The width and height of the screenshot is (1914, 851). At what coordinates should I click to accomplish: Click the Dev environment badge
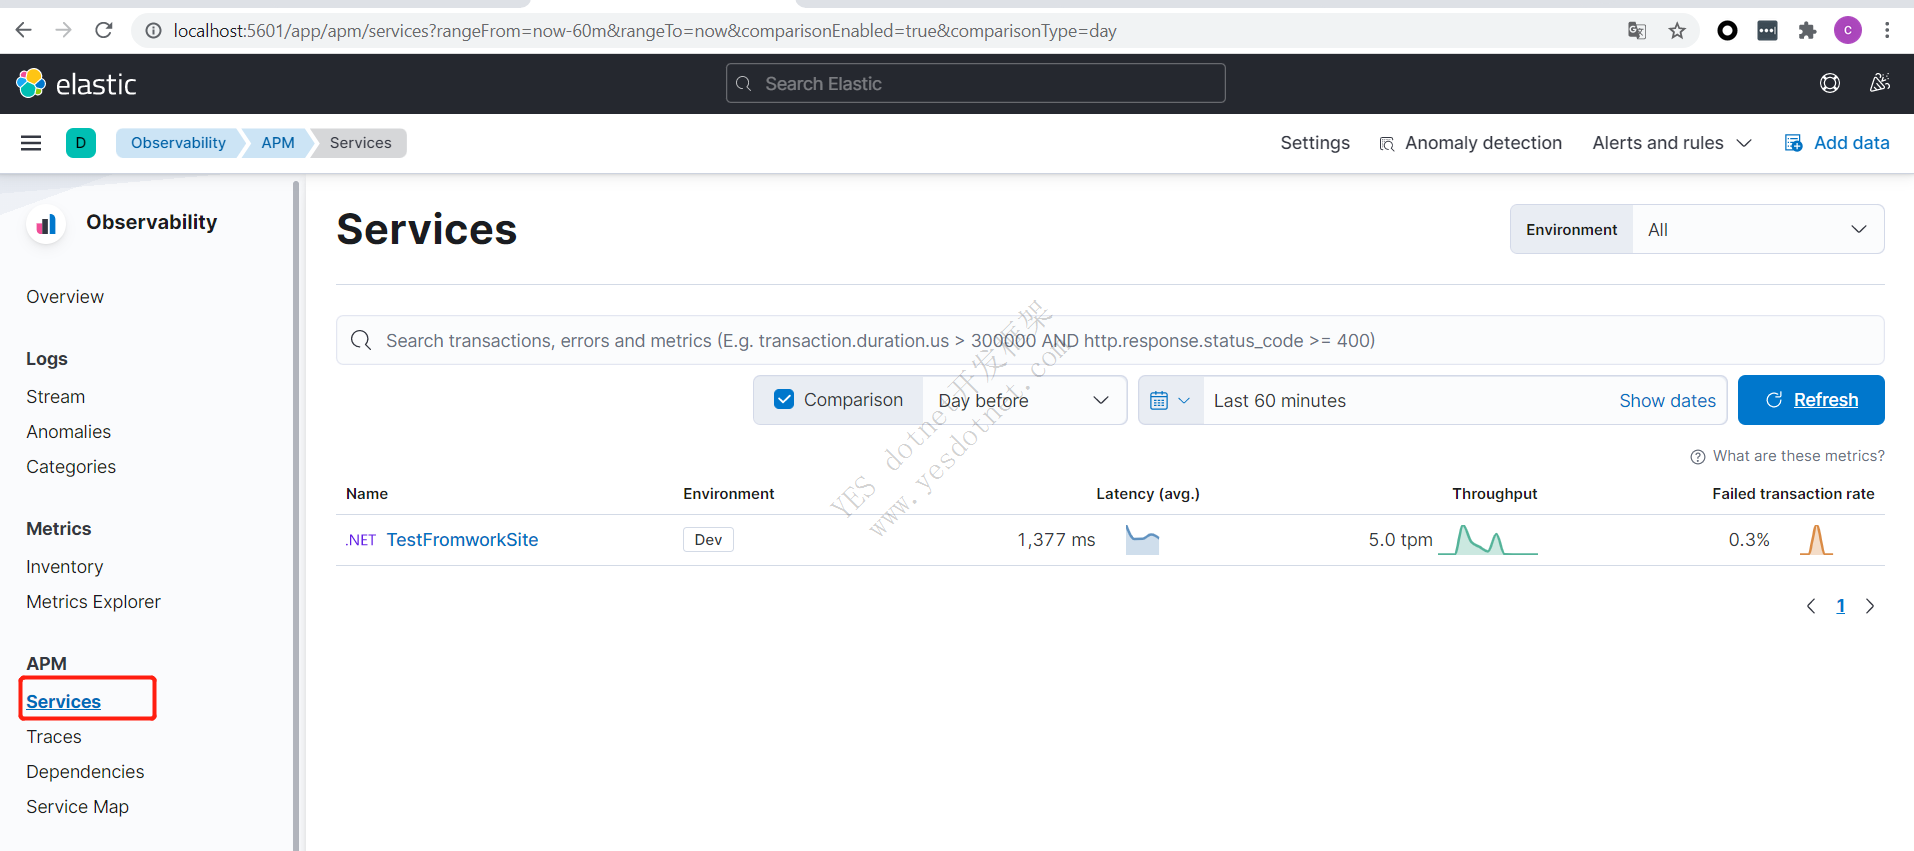point(708,540)
